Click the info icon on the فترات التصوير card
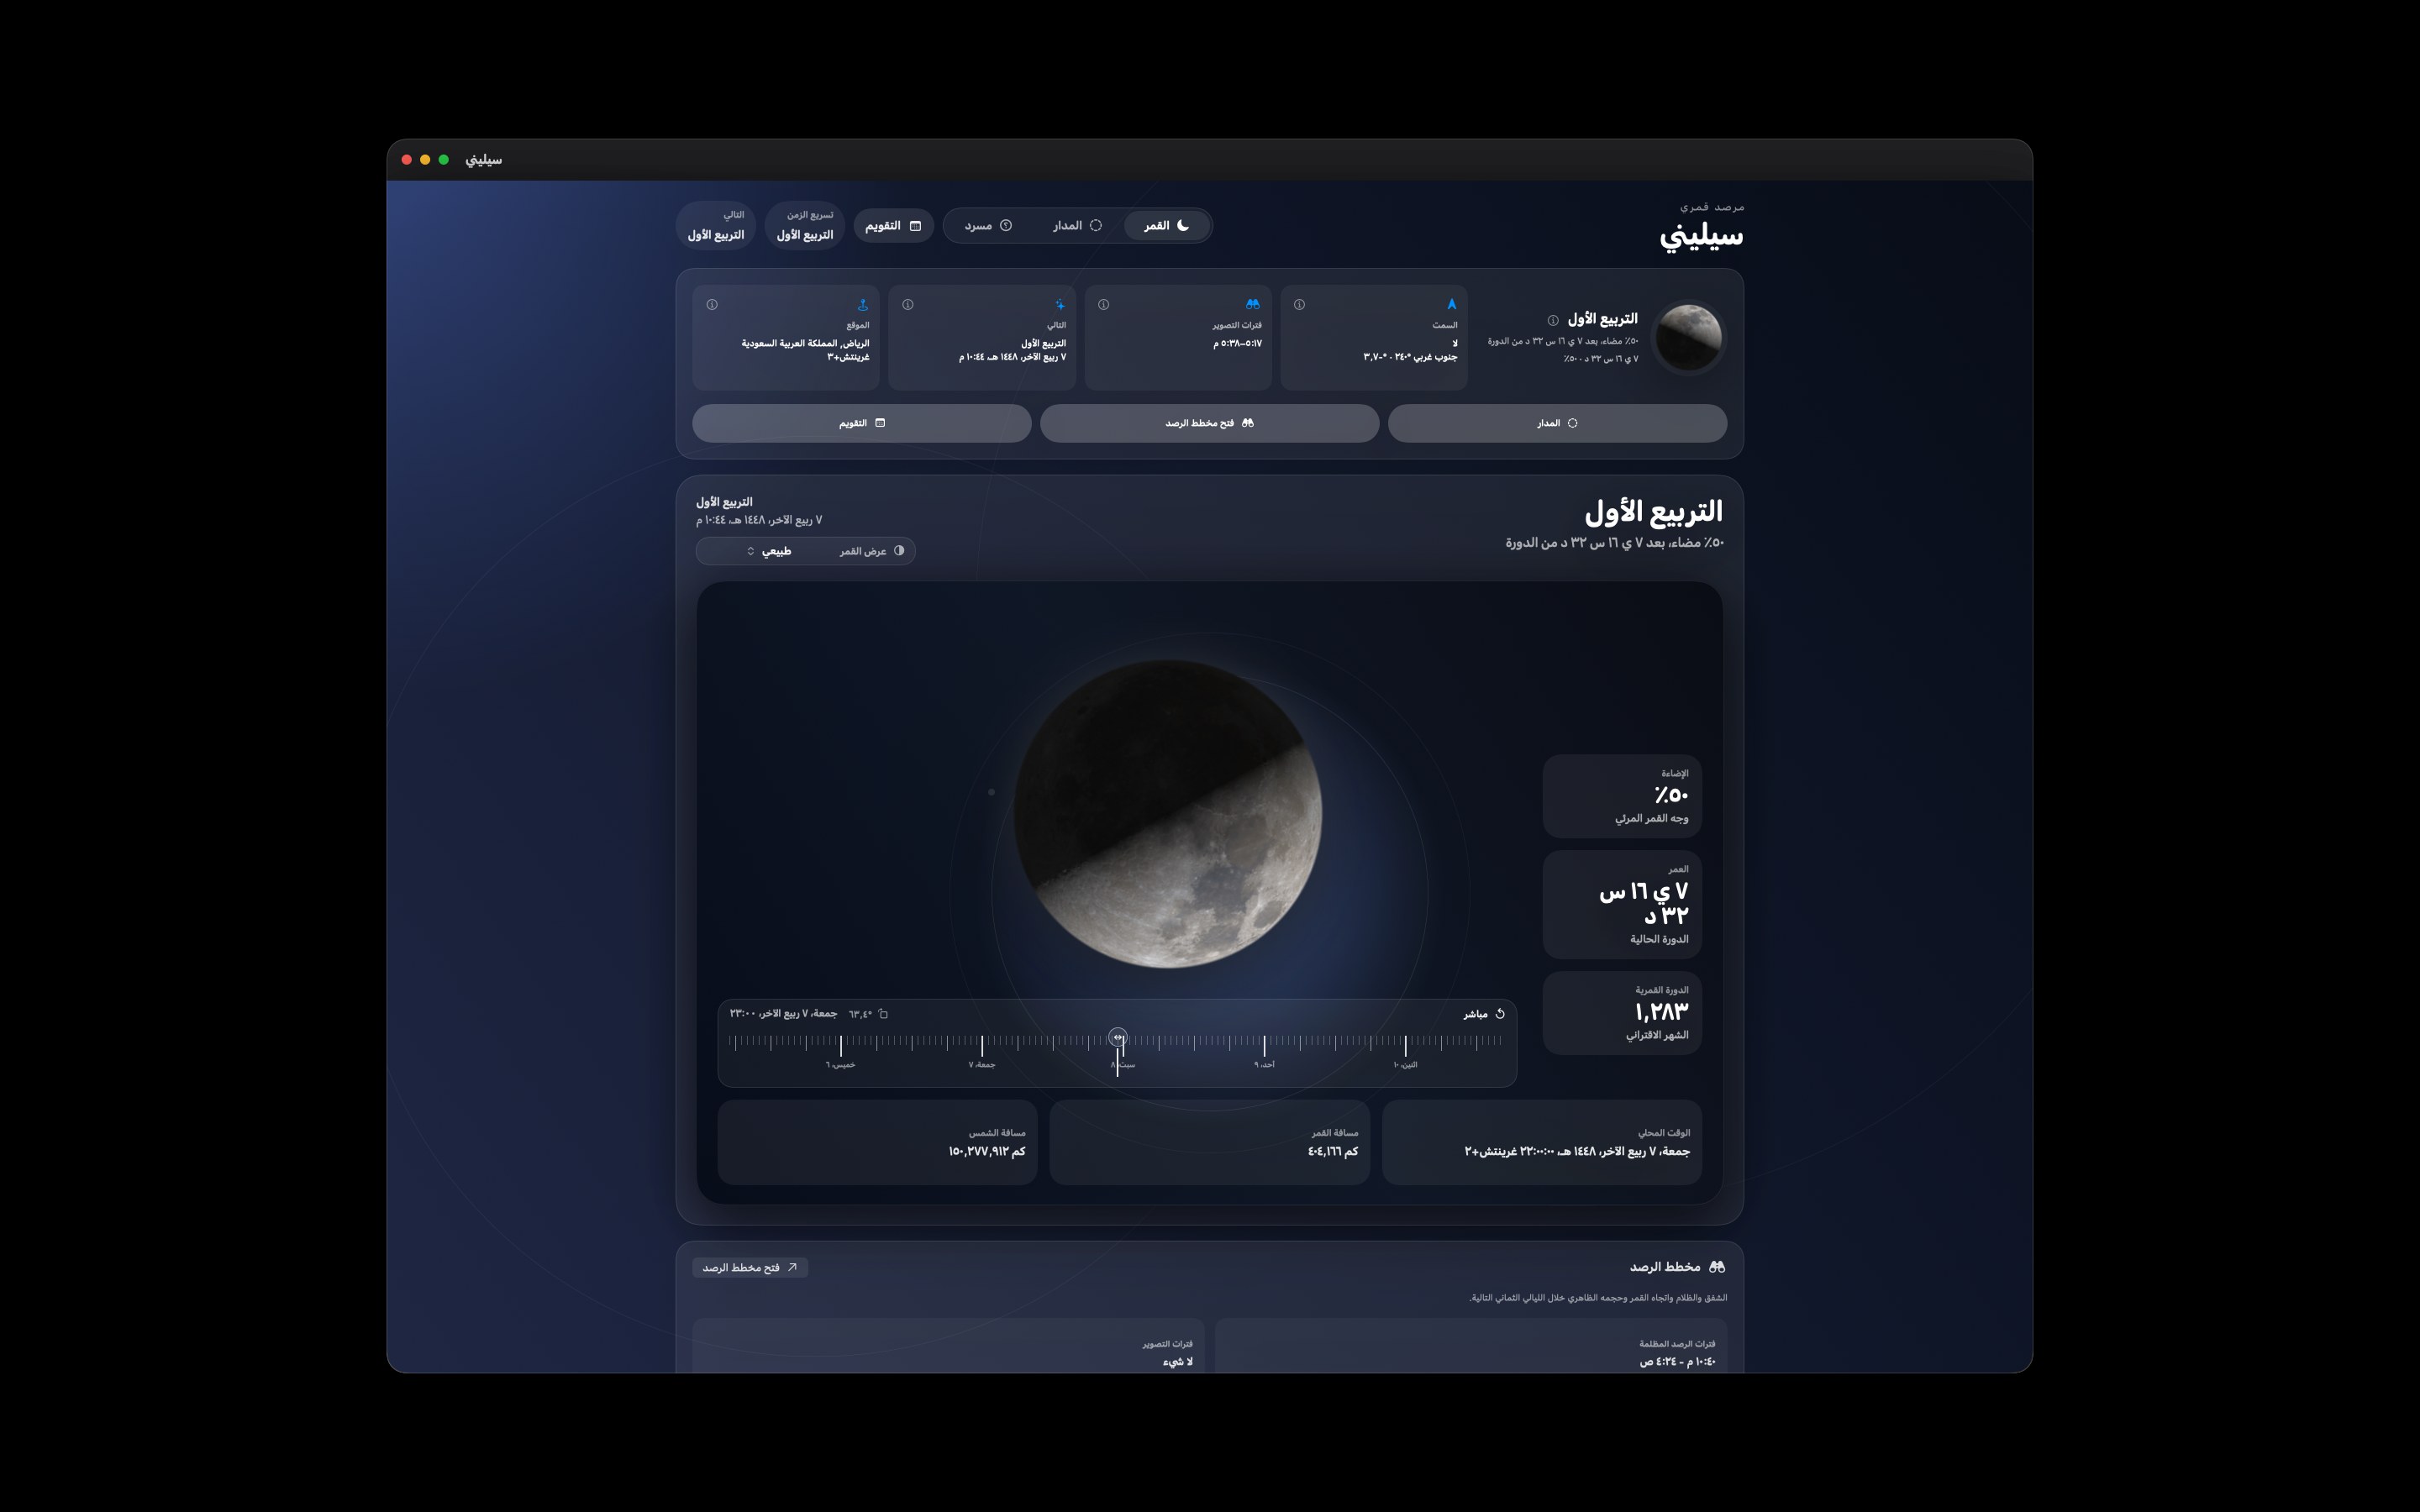This screenshot has height=1512, width=2420. tap(1103, 305)
